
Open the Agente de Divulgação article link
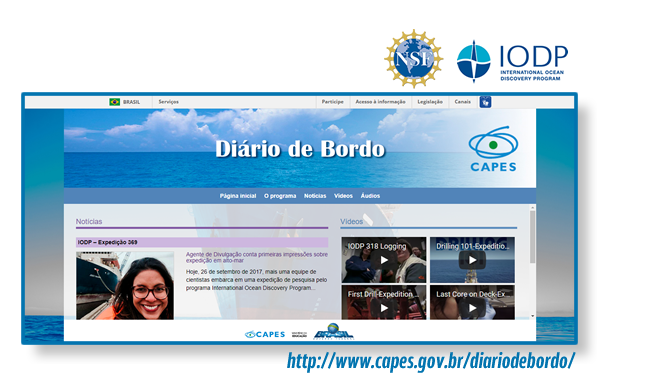[x=256, y=257]
